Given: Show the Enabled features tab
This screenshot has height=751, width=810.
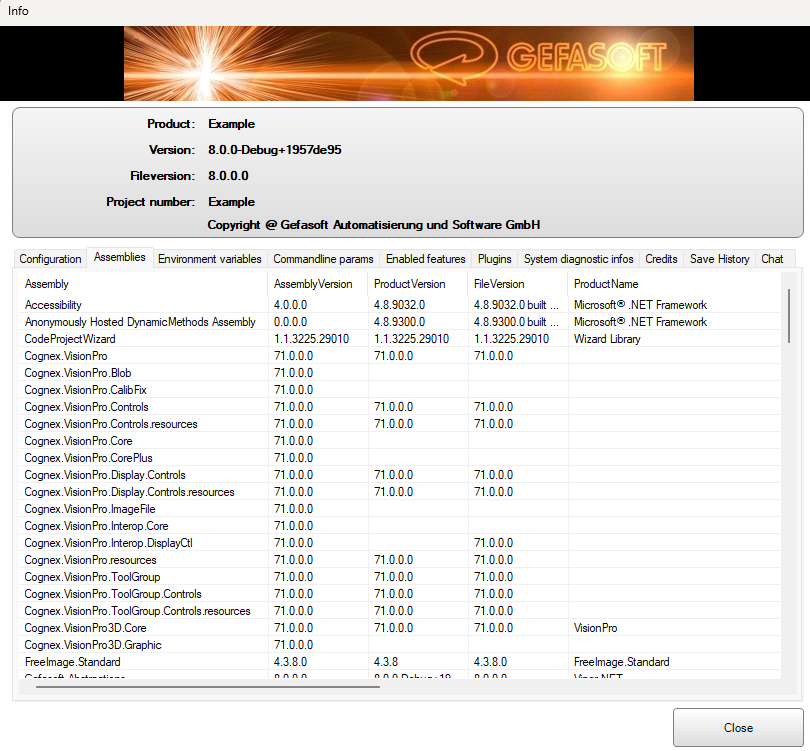Looking at the screenshot, I should [x=426, y=259].
